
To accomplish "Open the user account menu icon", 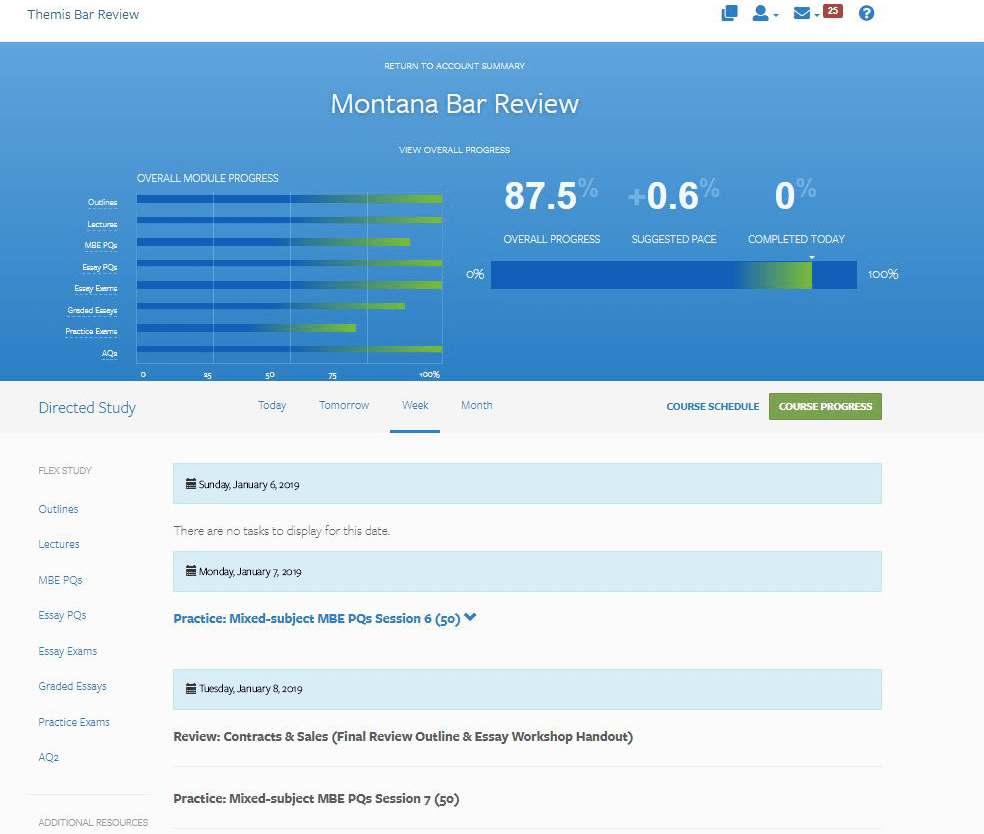I will pos(761,14).
